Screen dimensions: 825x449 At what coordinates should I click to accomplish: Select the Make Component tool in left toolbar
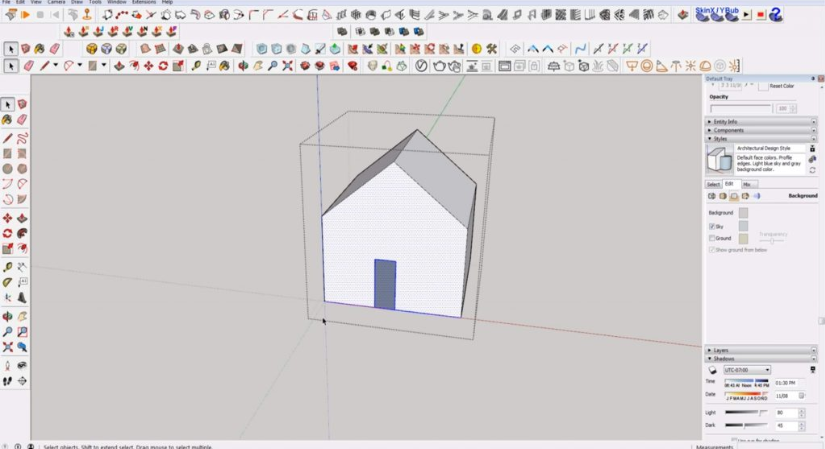coord(22,104)
